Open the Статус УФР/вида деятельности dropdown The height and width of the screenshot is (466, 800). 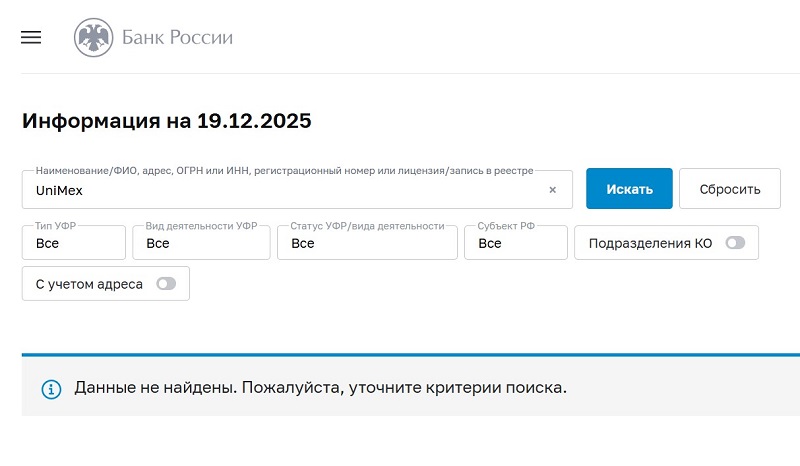[367, 243]
